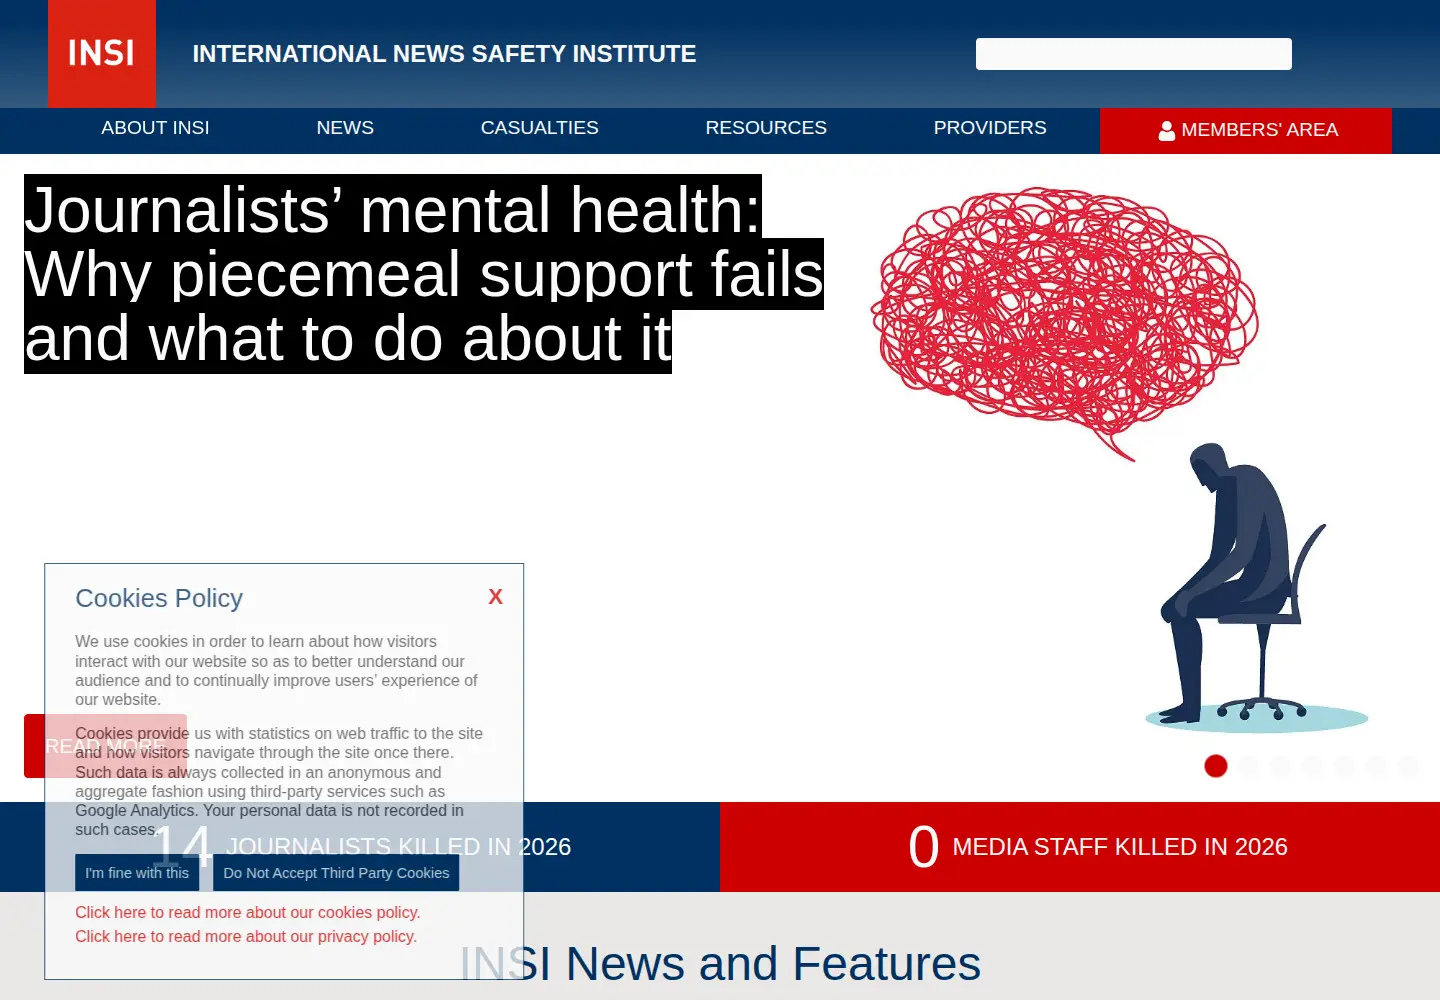This screenshot has width=1440, height=1000.
Task: Select the seventh carousel dot
Action: click(1408, 766)
